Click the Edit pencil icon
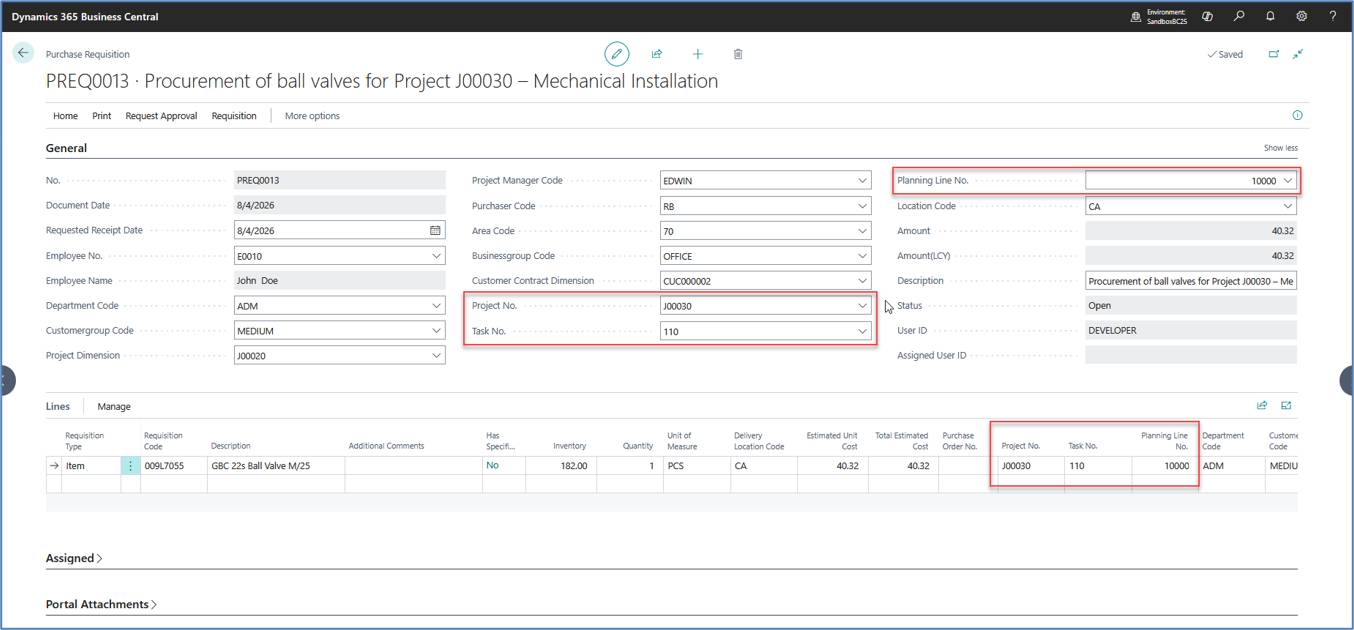 [x=617, y=54]
